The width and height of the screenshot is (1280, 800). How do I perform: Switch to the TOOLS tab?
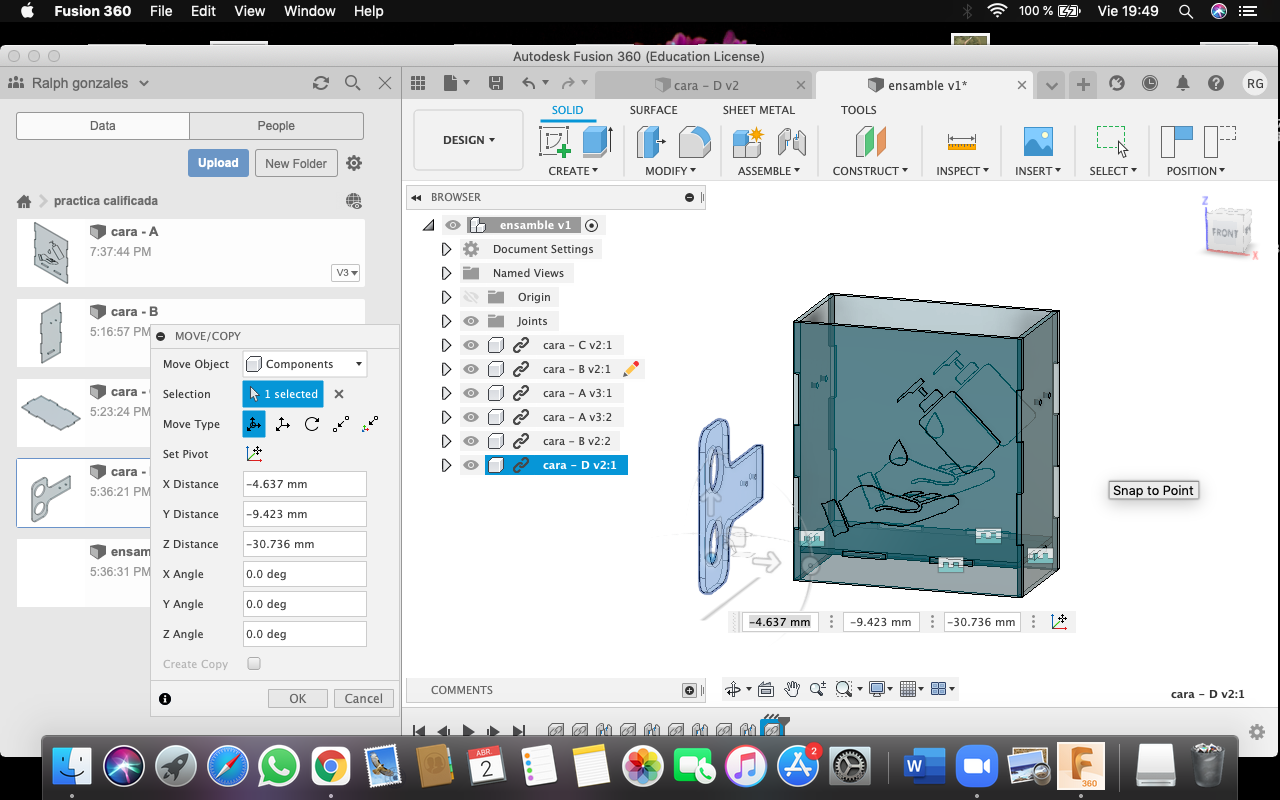coord(858,110)
